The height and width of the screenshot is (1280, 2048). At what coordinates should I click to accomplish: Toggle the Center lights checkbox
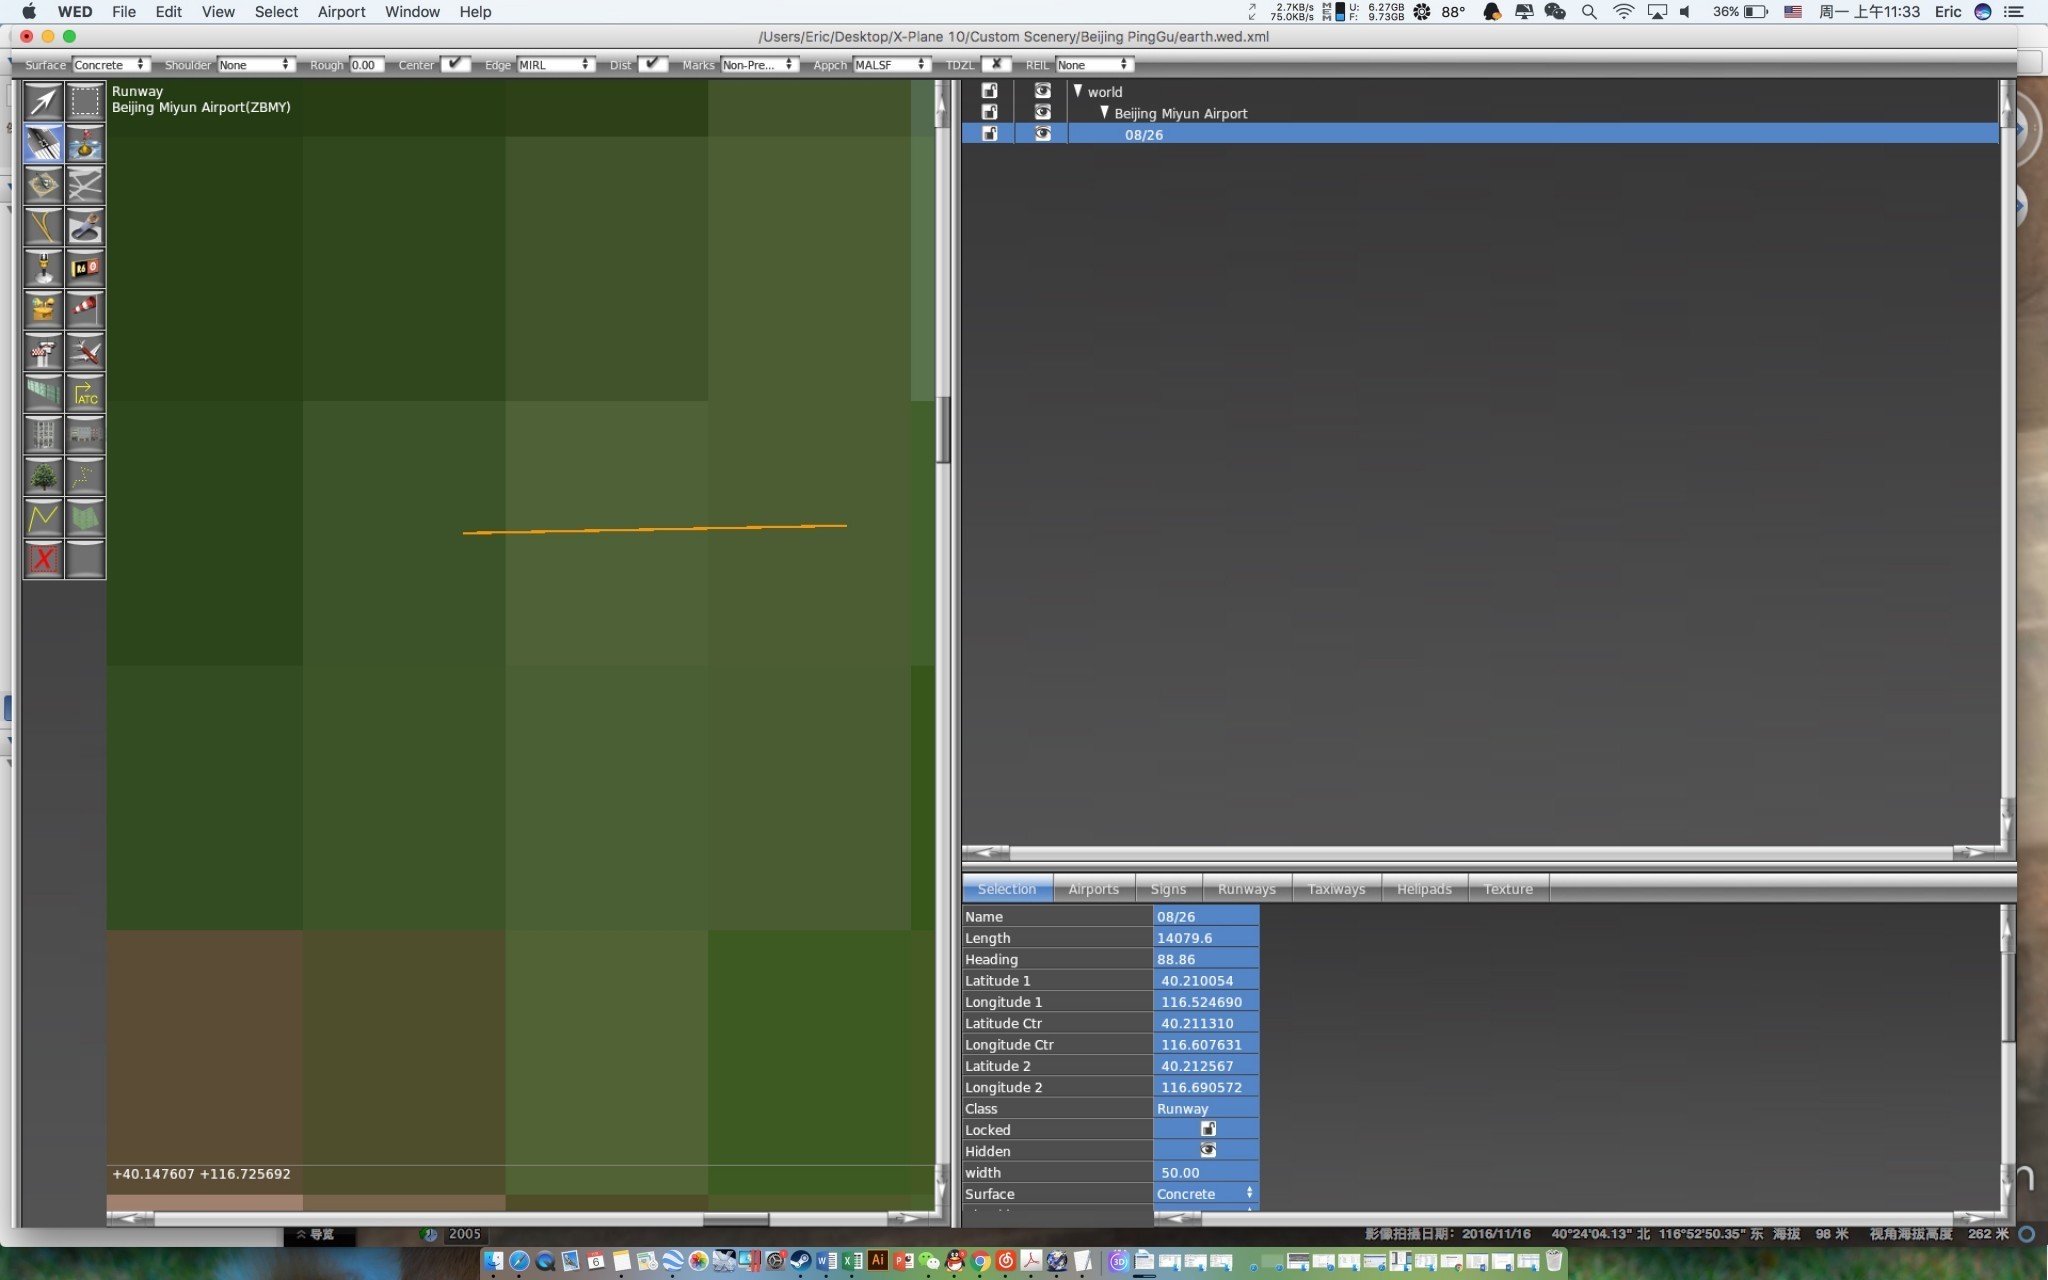point(455,64)
